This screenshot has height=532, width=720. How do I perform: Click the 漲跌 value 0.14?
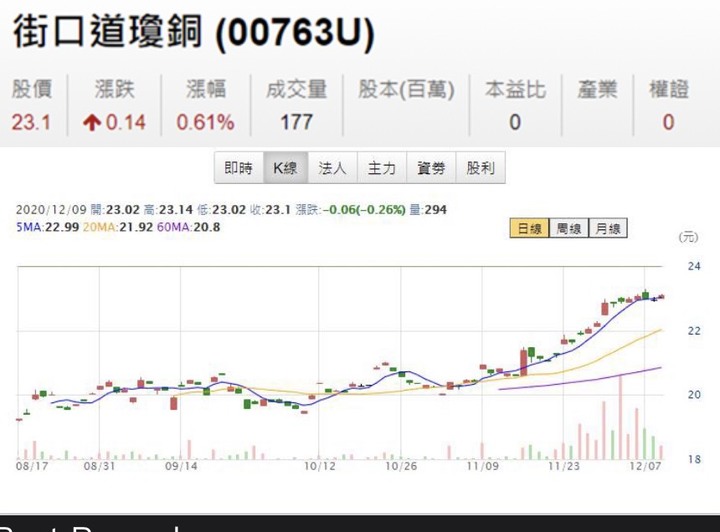(x=125, y=123)
